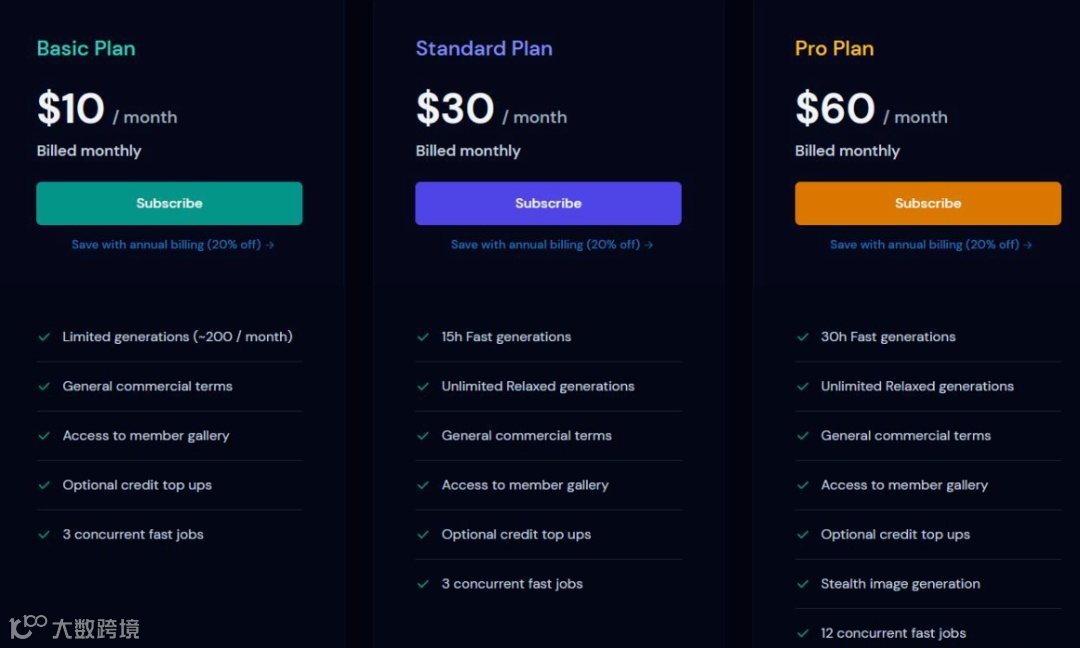
Task: Click the Basic Plan Subscribe button
Action: (x=169, y=203)
